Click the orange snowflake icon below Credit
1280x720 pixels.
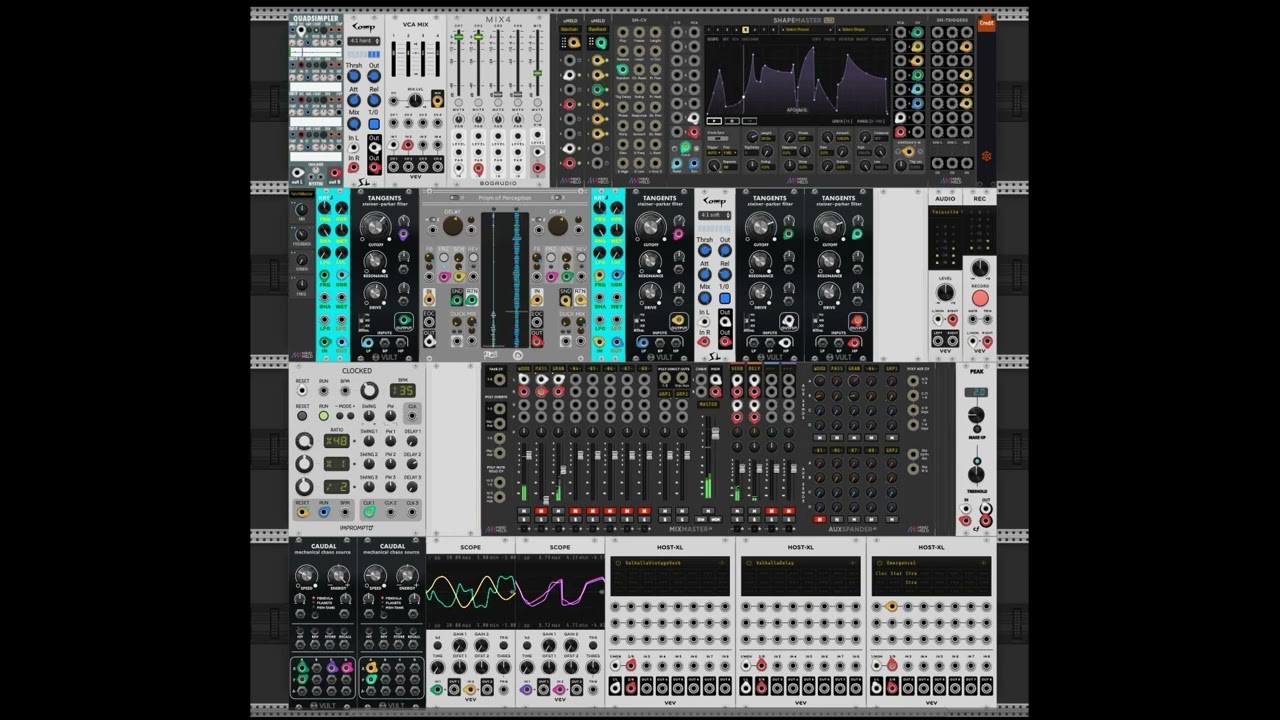coord(986,156)
